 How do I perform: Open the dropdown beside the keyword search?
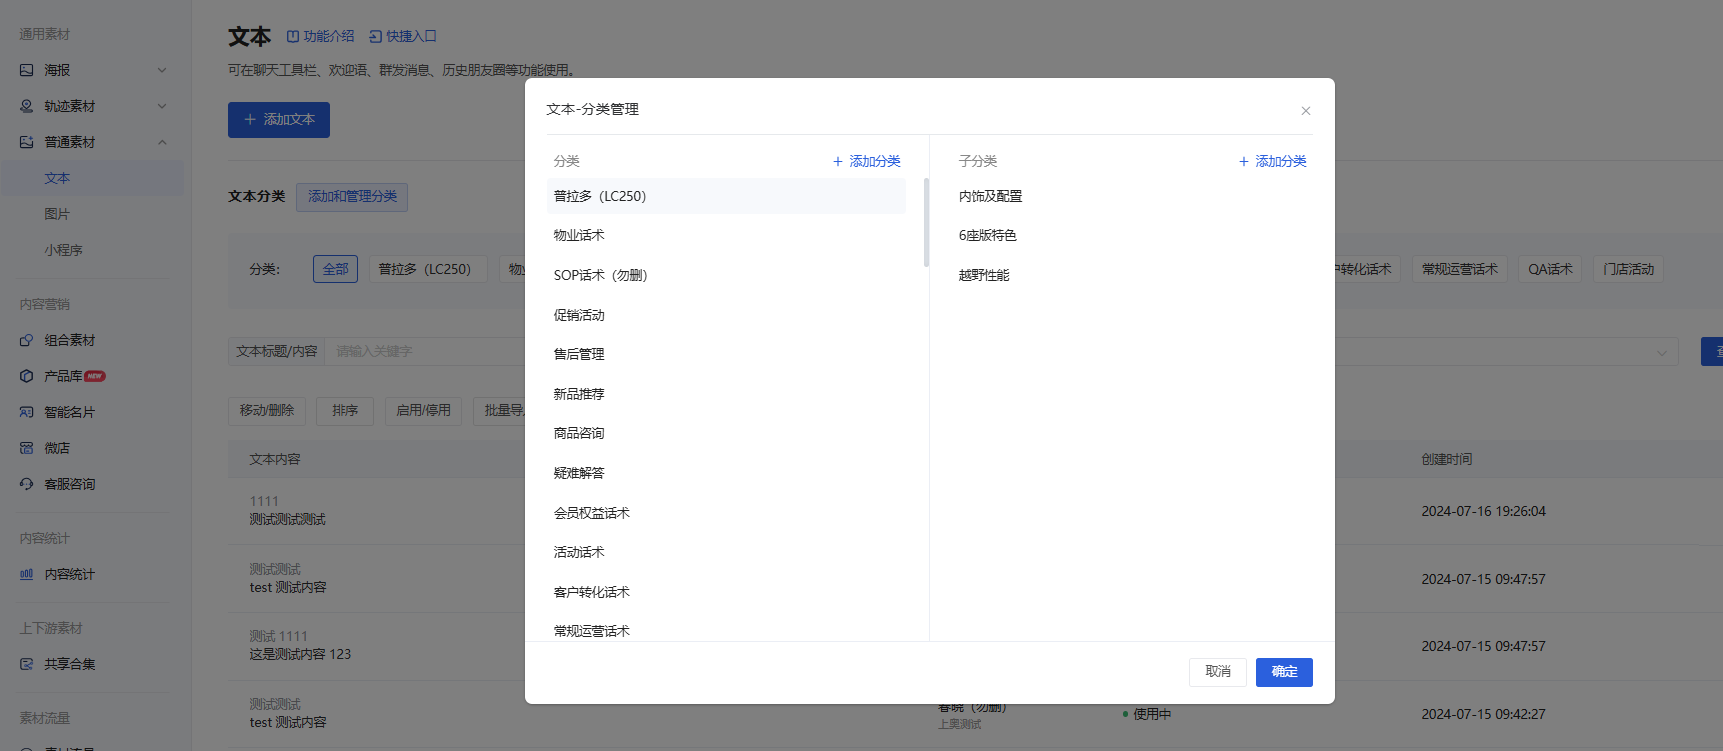1661,352
